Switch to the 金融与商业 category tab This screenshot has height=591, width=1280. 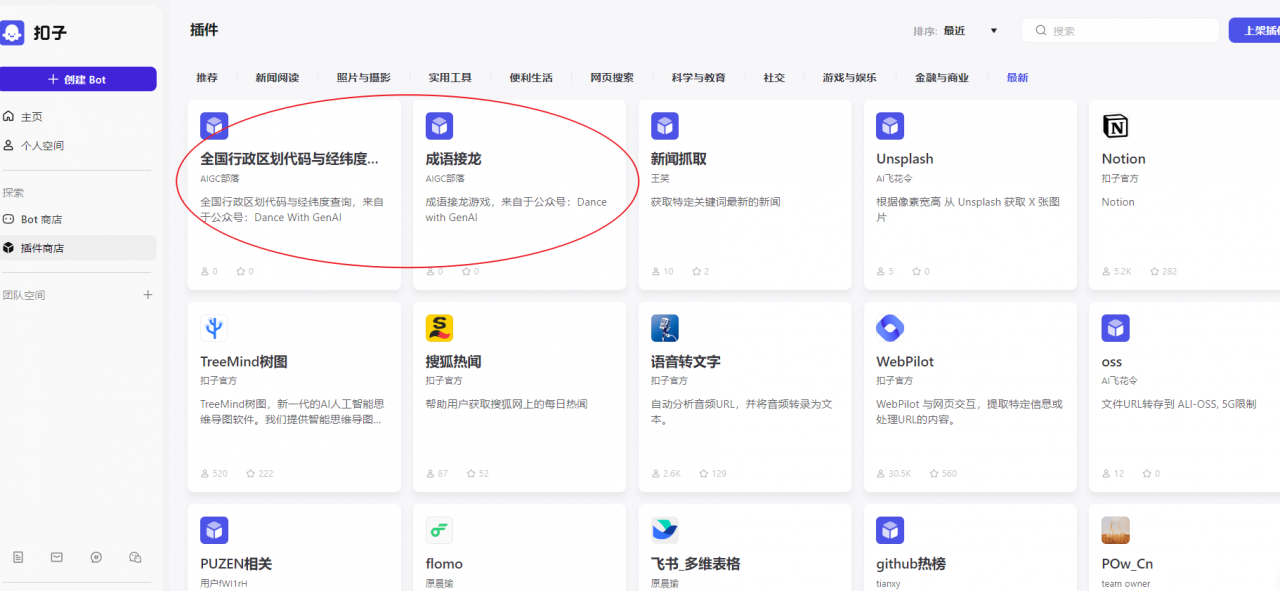coord(942,78)
